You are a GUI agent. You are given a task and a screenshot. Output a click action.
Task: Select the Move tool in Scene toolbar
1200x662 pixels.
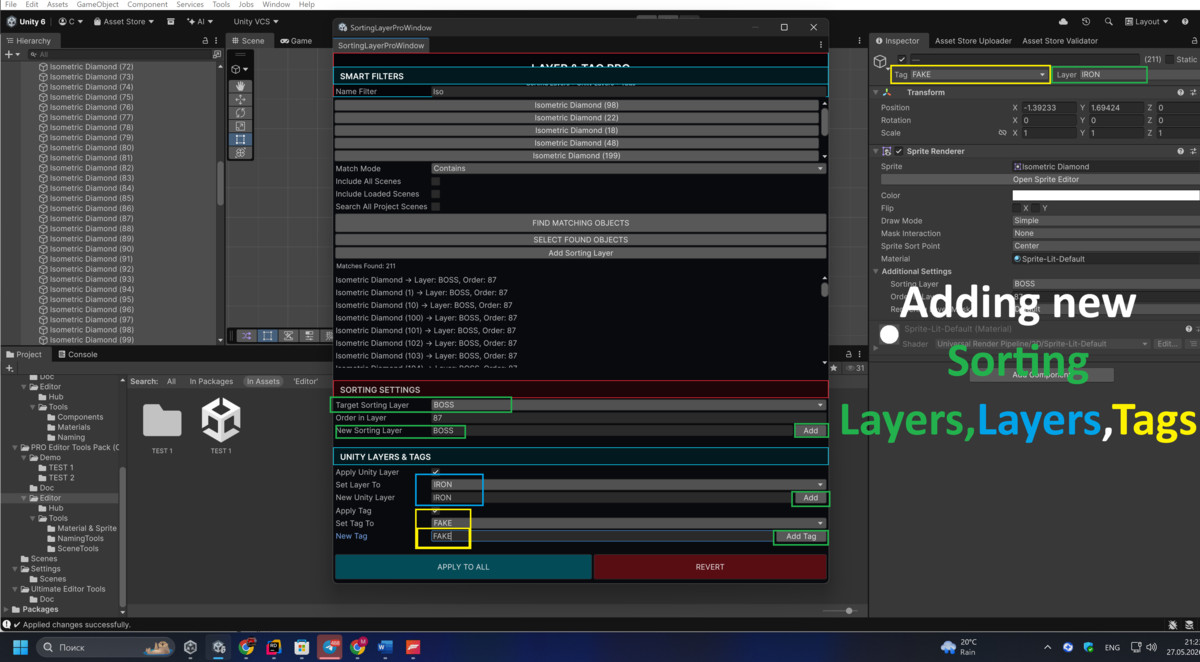240,100
